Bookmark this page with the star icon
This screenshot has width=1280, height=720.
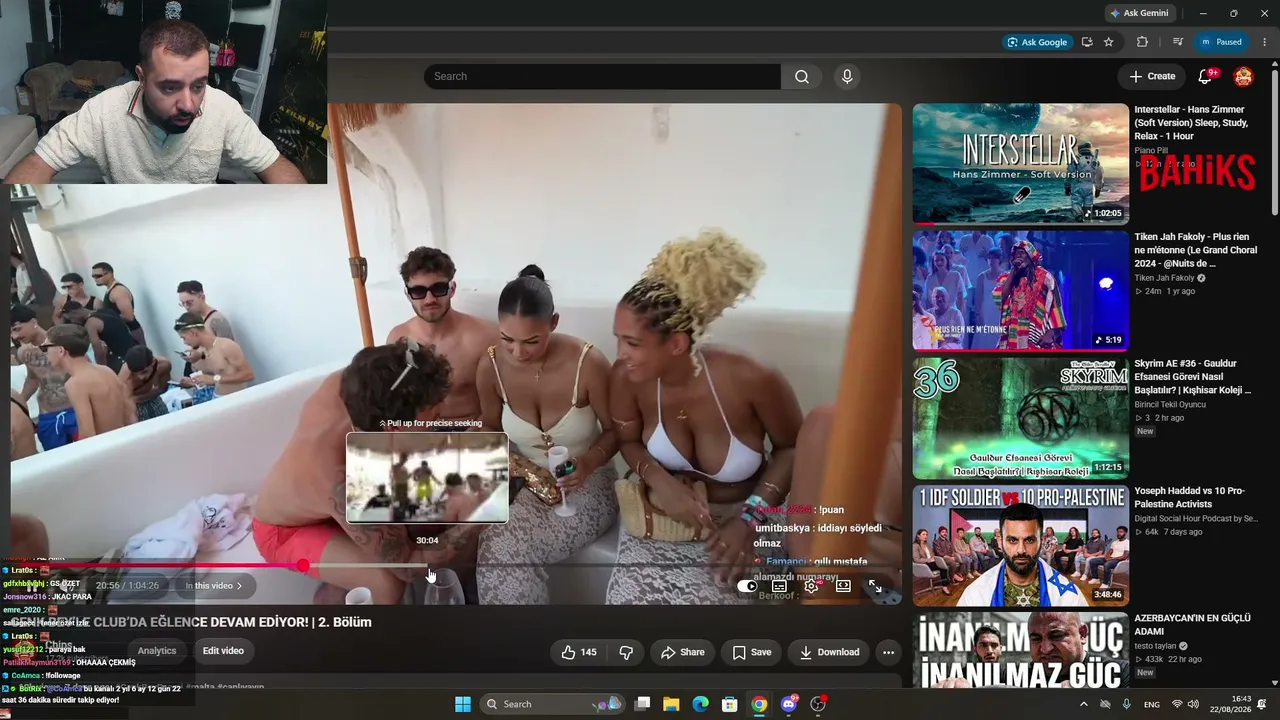pos(1109,42)
